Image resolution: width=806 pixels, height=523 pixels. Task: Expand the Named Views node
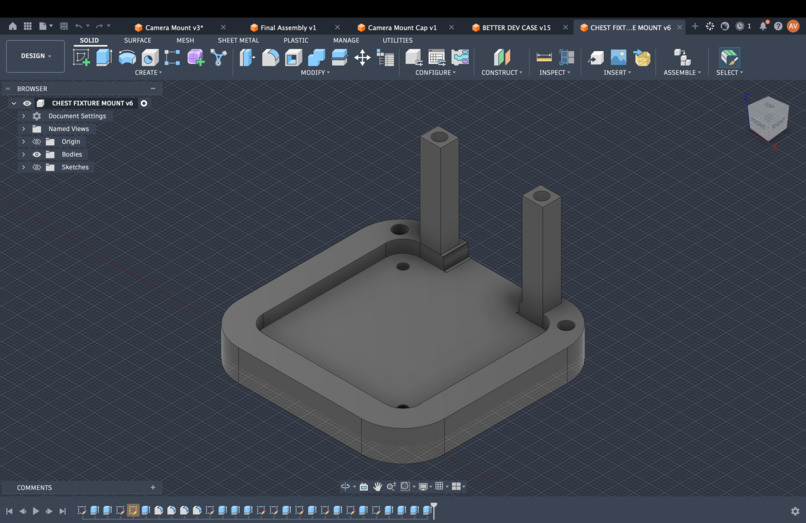(23, 129)
